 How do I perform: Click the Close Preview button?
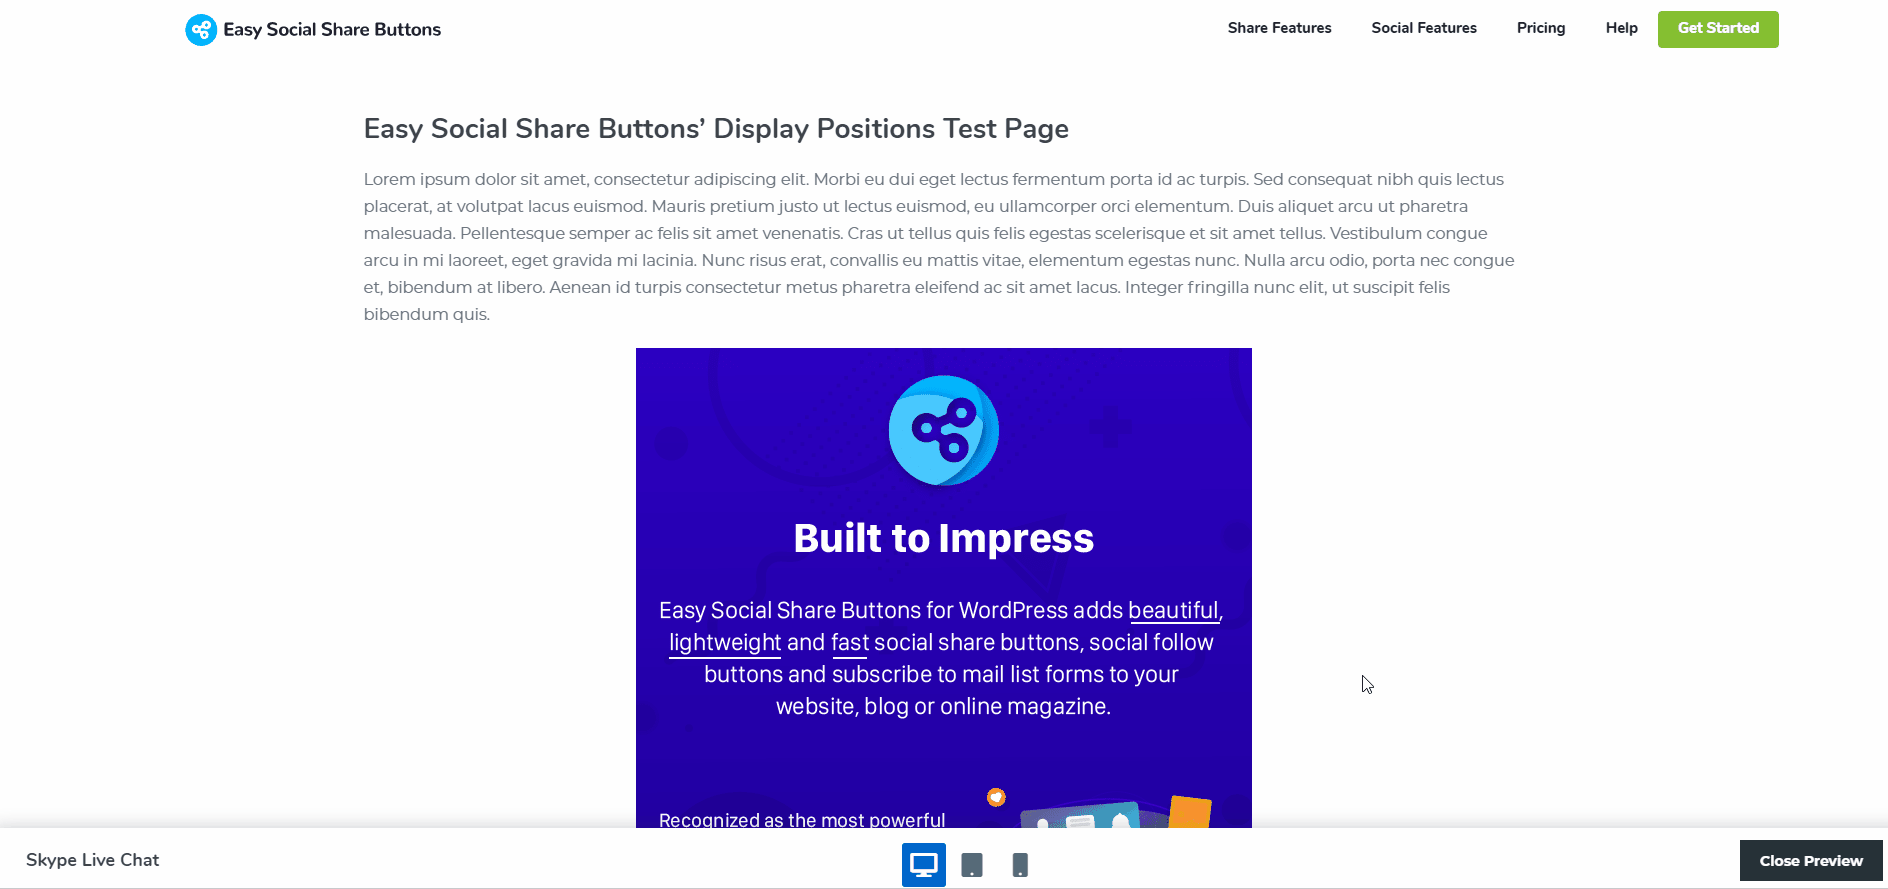click(1810, 861)
